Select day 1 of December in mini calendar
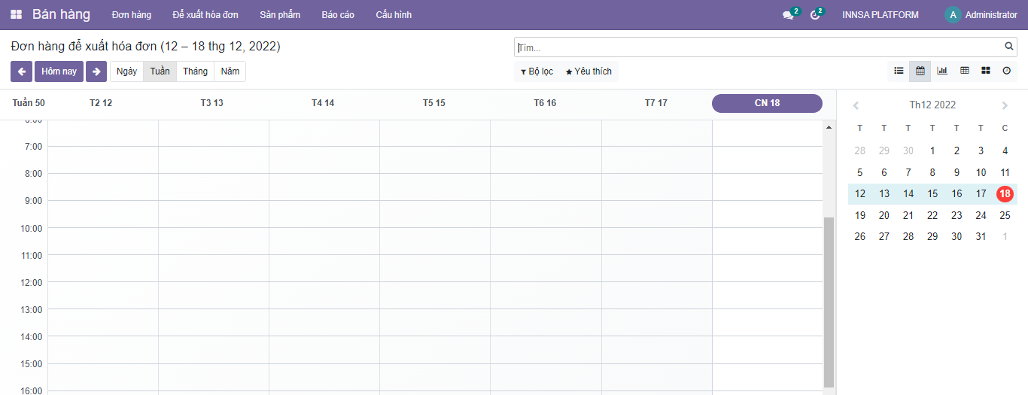 click(x=932, y=151)
